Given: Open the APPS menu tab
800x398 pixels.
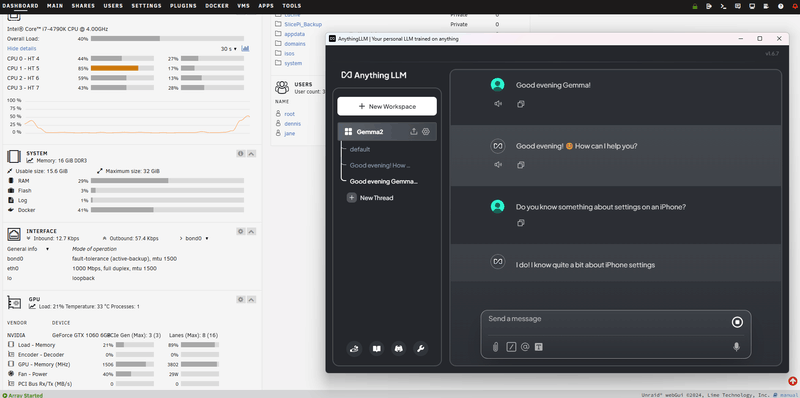Looking at the screenshot, I should (x=266, y=6).
